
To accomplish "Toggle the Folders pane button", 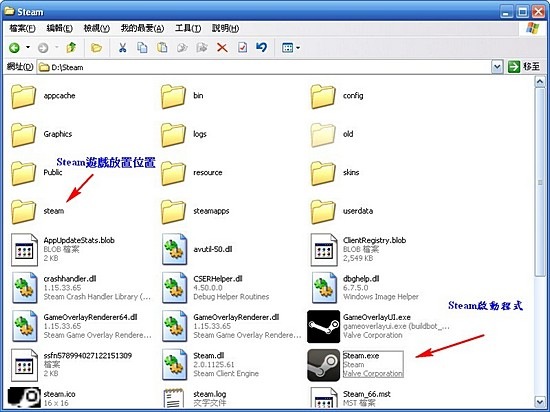I will tap(96, 47).
